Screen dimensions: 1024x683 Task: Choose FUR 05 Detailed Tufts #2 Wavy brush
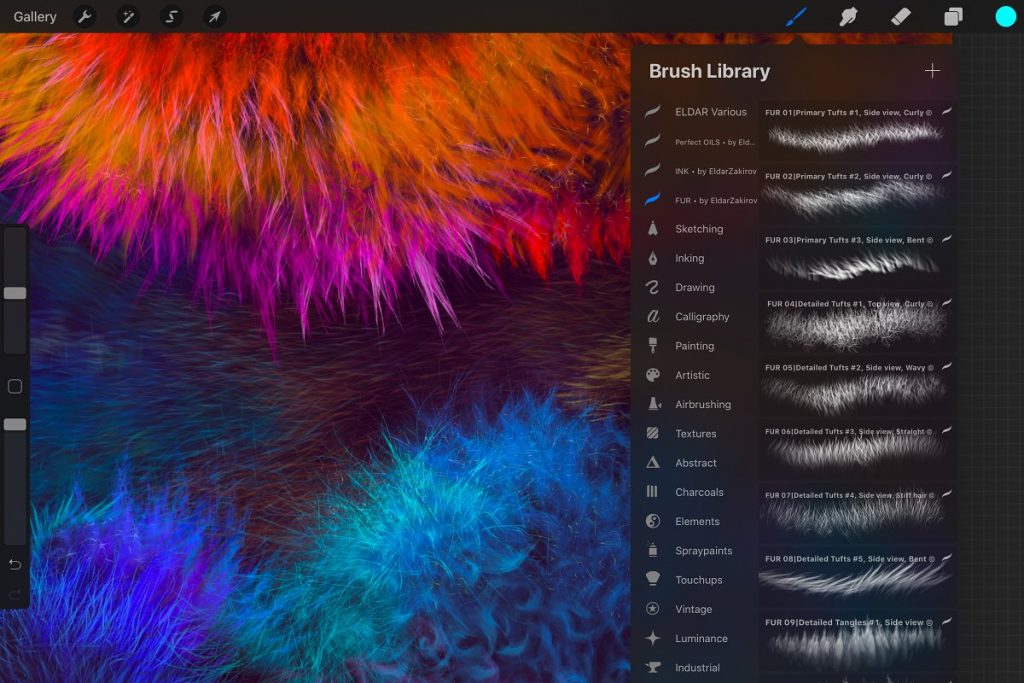pyautogui.click(x=856, y=385)
